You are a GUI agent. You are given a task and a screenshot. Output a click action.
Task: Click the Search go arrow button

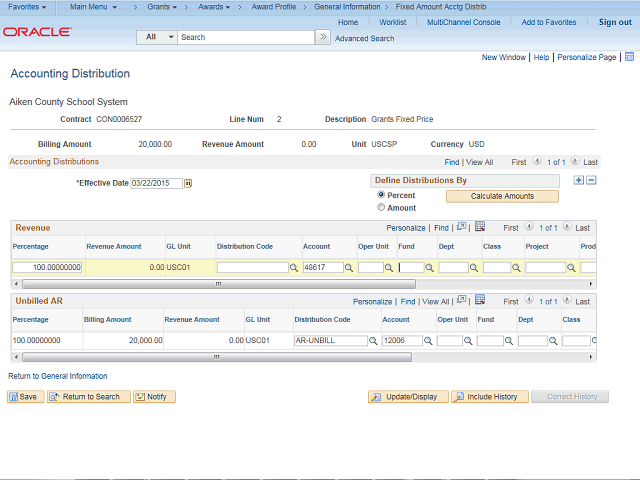tap(323, 37)
